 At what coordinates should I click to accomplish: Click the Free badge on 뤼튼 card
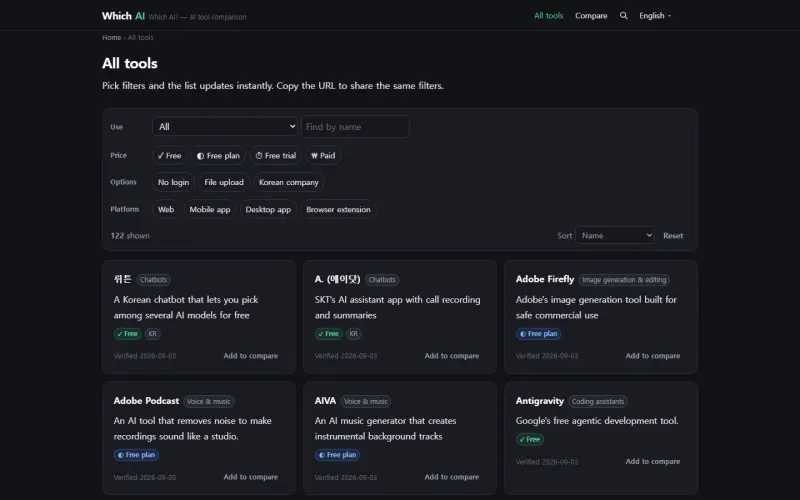pos(128,334)
